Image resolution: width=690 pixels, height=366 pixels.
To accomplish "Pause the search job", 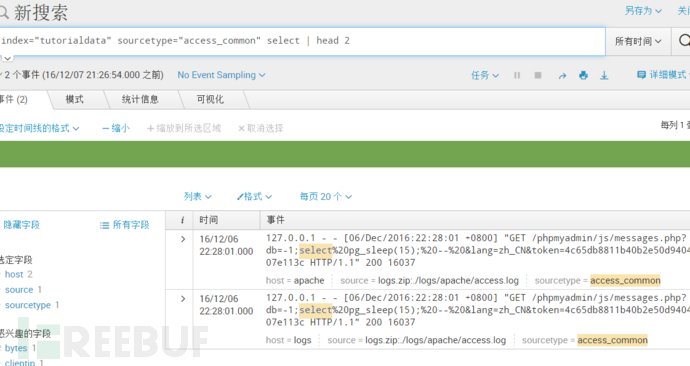I will [517, 75].
